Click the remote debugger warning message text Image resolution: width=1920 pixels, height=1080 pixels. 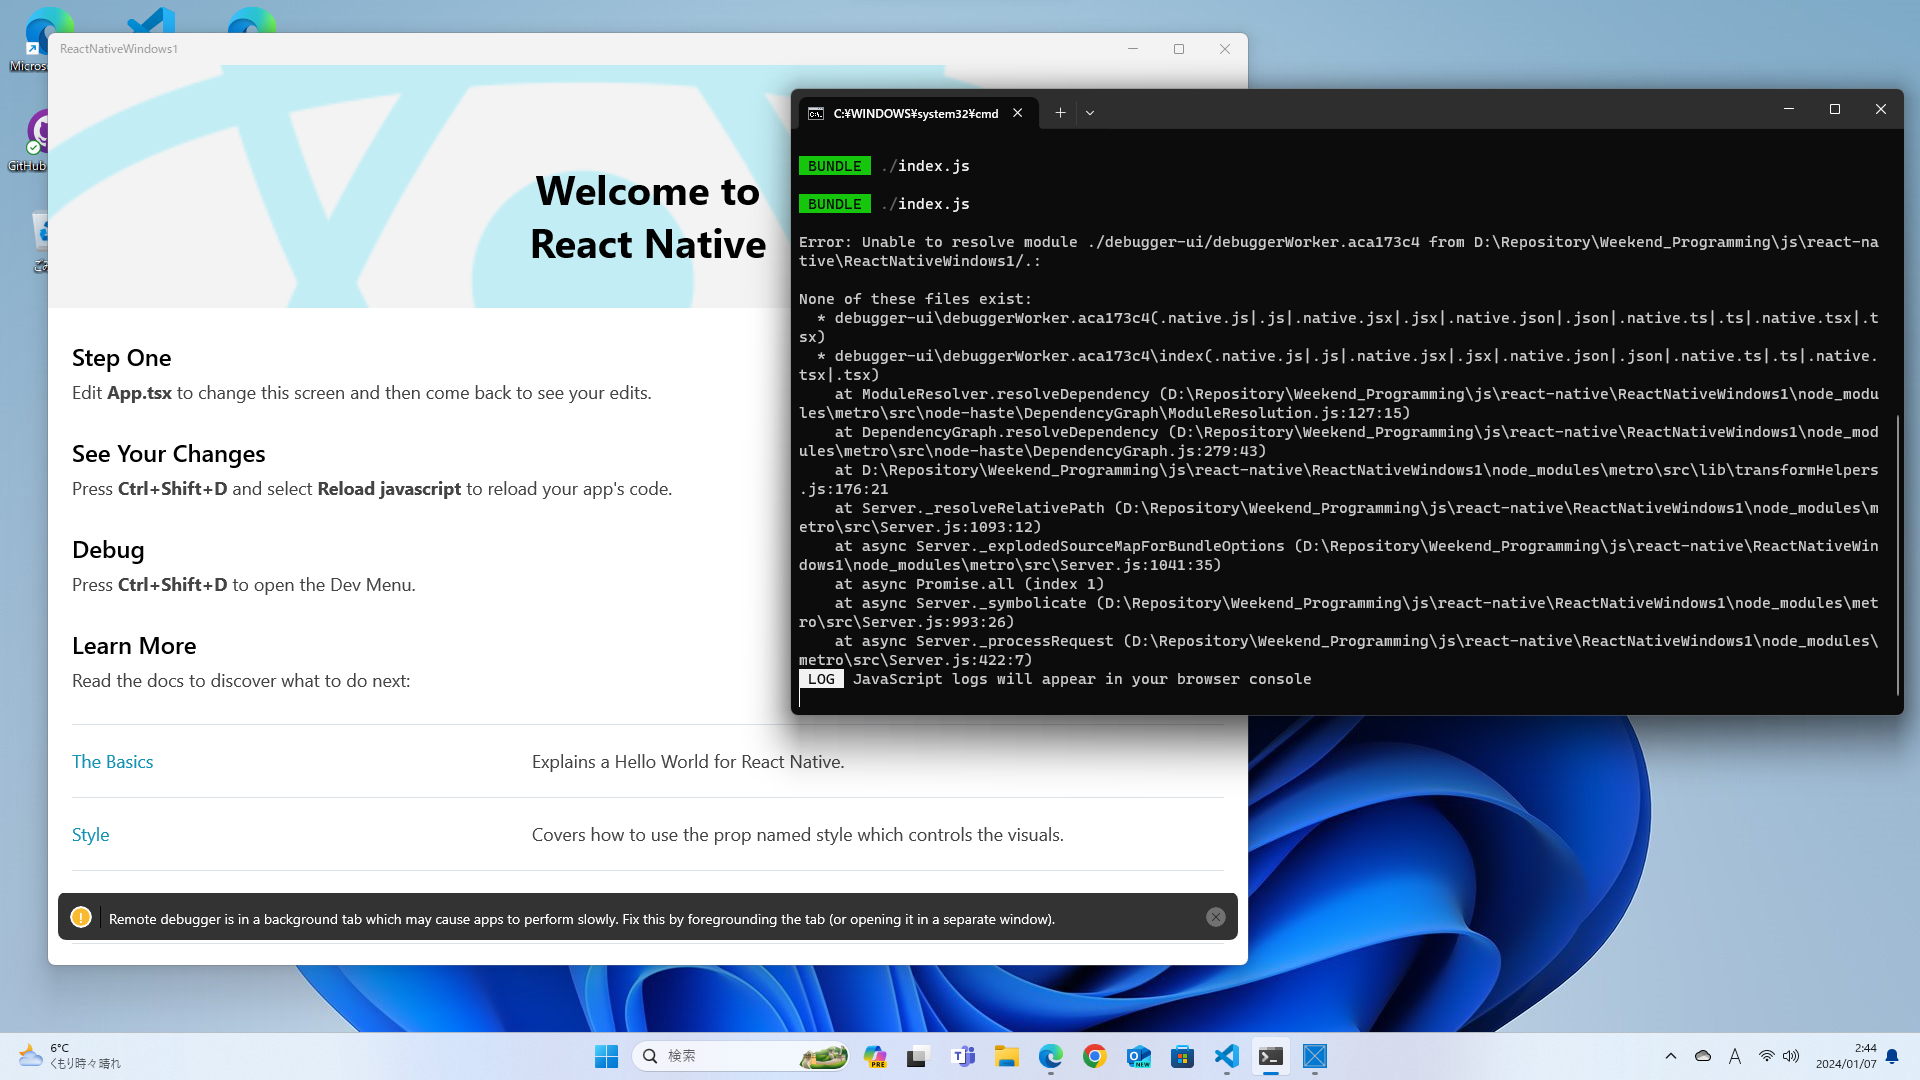(x=582, y=919)
